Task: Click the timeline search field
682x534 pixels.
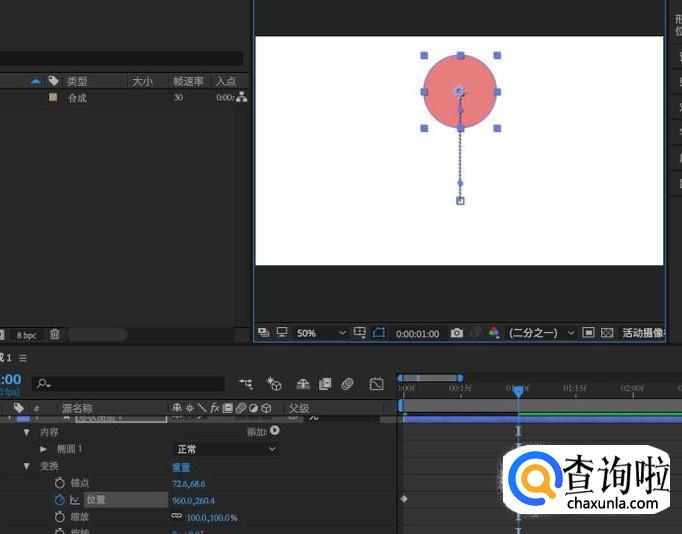Action: pyautogui.click(x=130, y=384)
